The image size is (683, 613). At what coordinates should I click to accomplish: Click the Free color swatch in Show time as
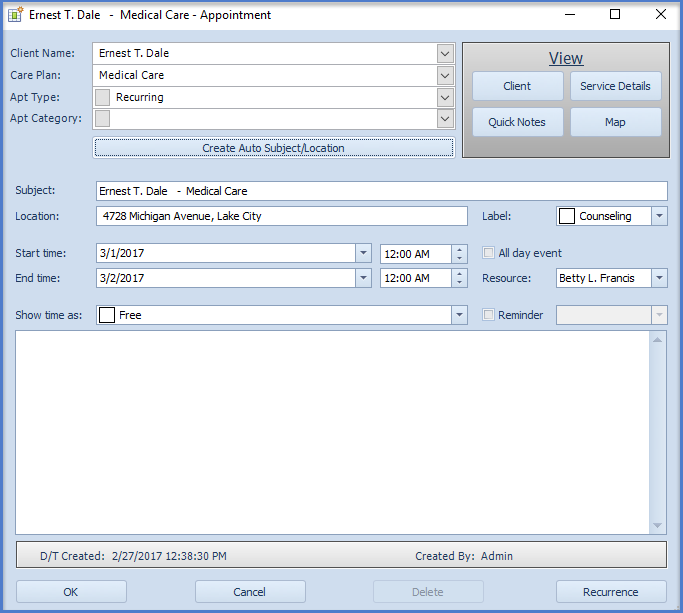(x=107, y=315)
